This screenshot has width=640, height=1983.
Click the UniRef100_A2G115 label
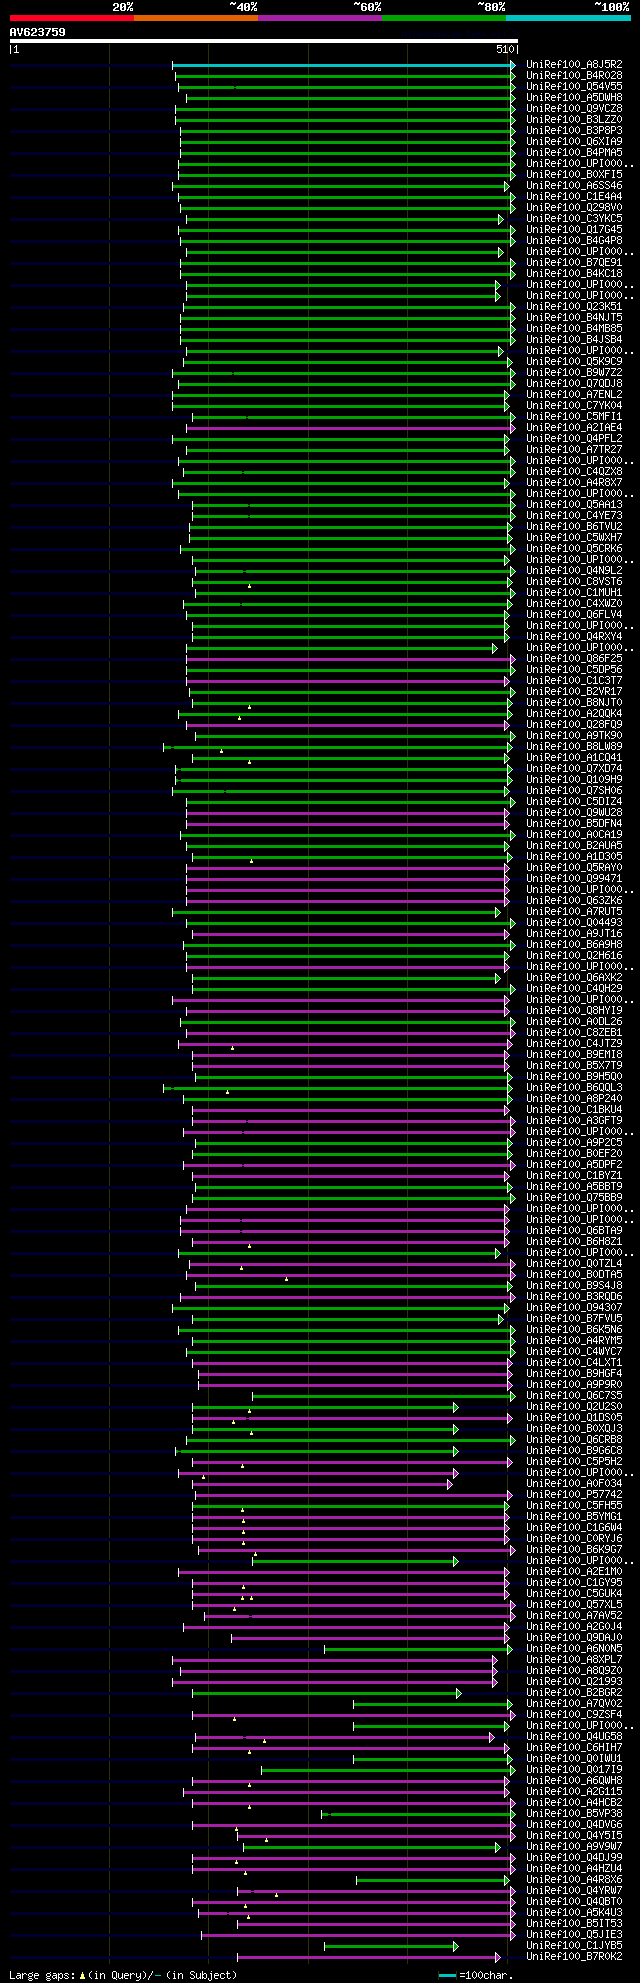[575, 1791]
